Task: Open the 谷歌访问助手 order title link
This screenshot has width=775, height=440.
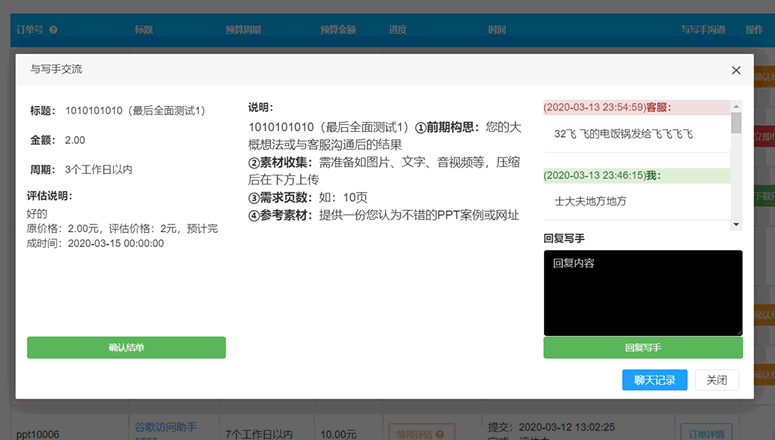Action: click(x=166, y=427)
